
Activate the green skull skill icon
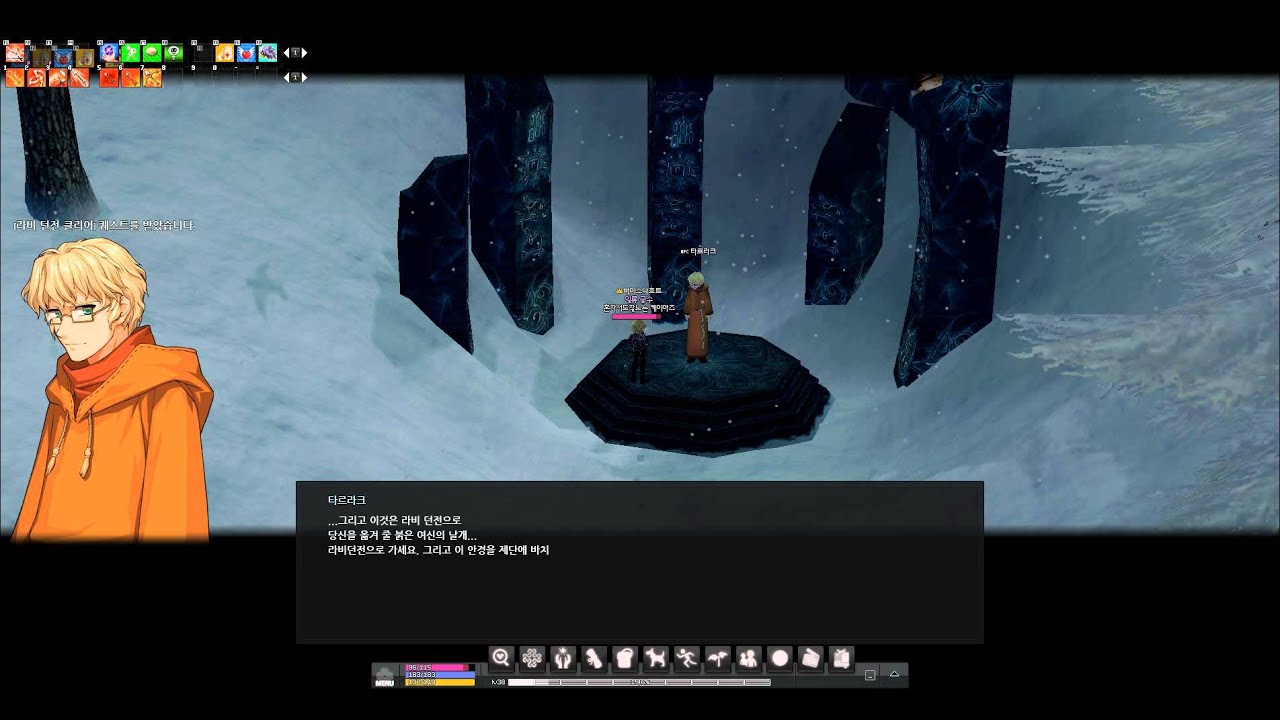pos(174,53)
